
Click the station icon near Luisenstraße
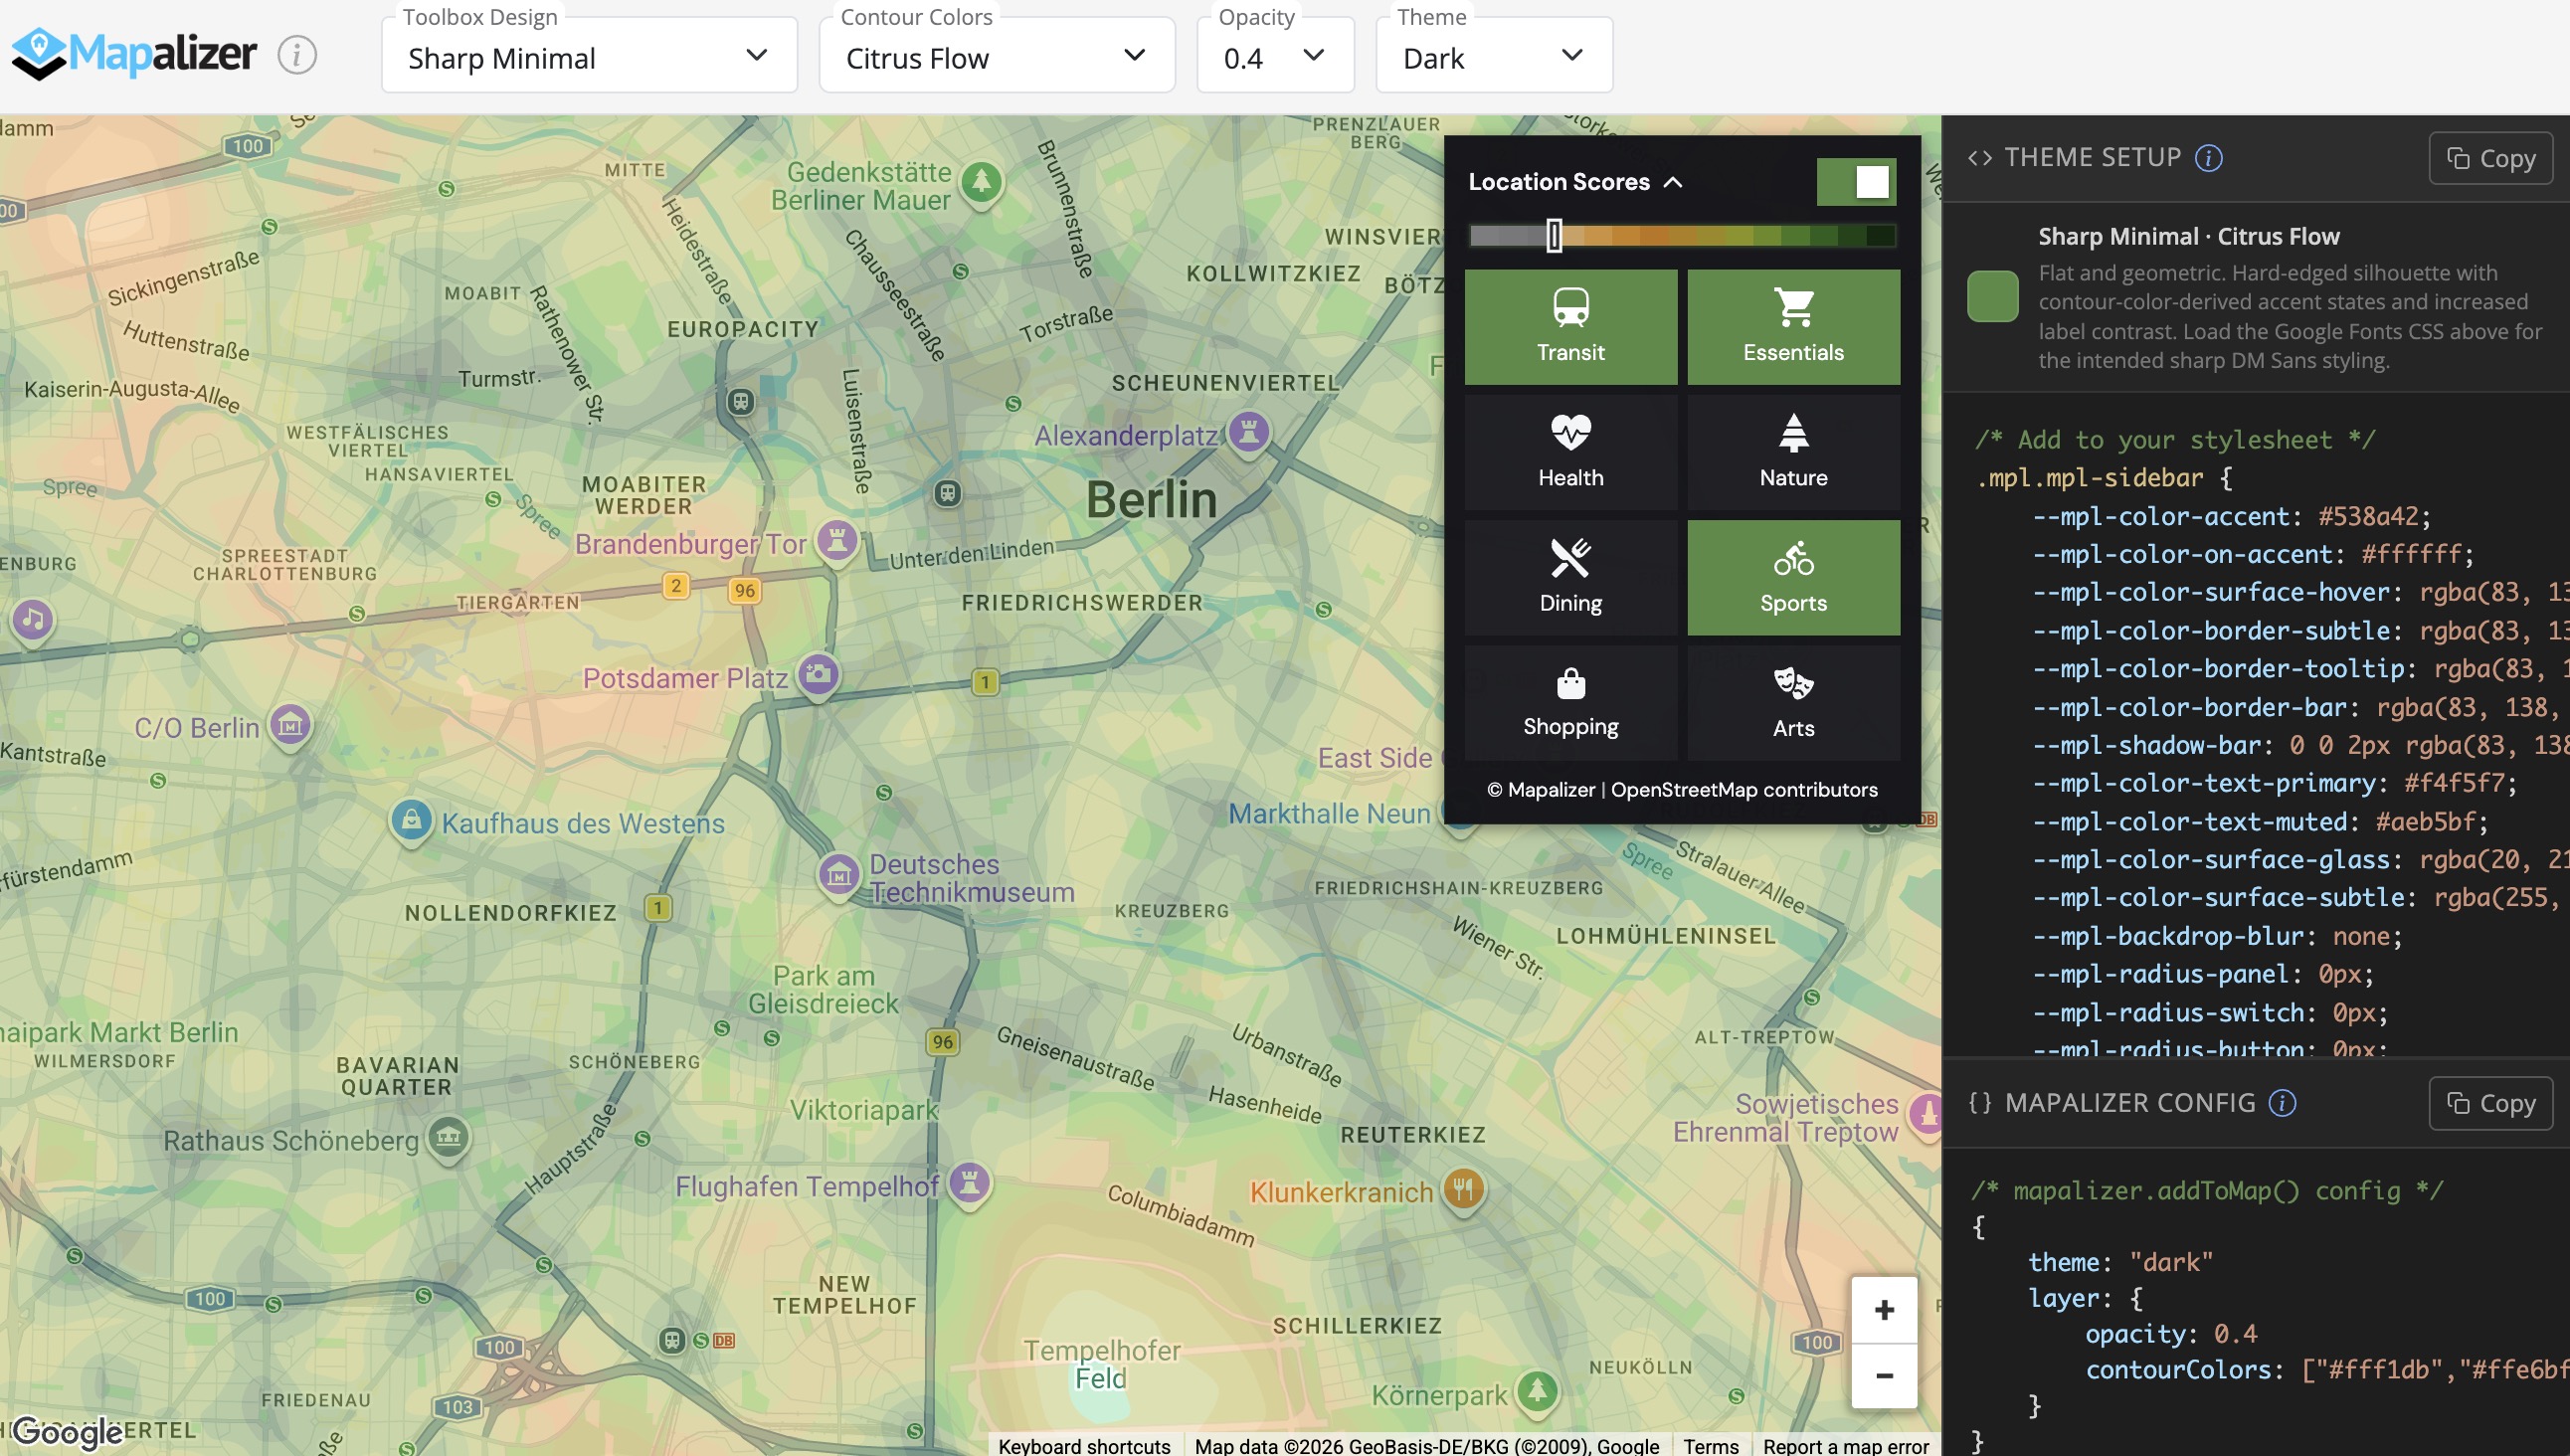point(947,493)
